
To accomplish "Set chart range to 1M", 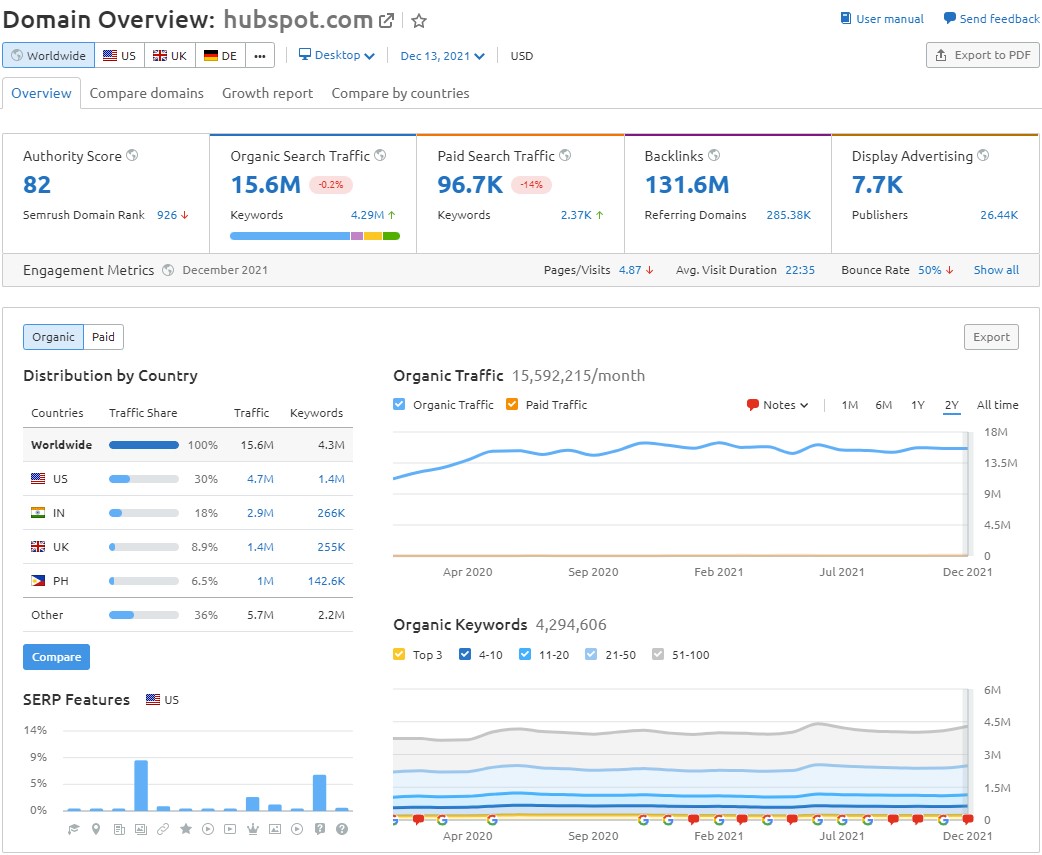I will tap(850, 405).
